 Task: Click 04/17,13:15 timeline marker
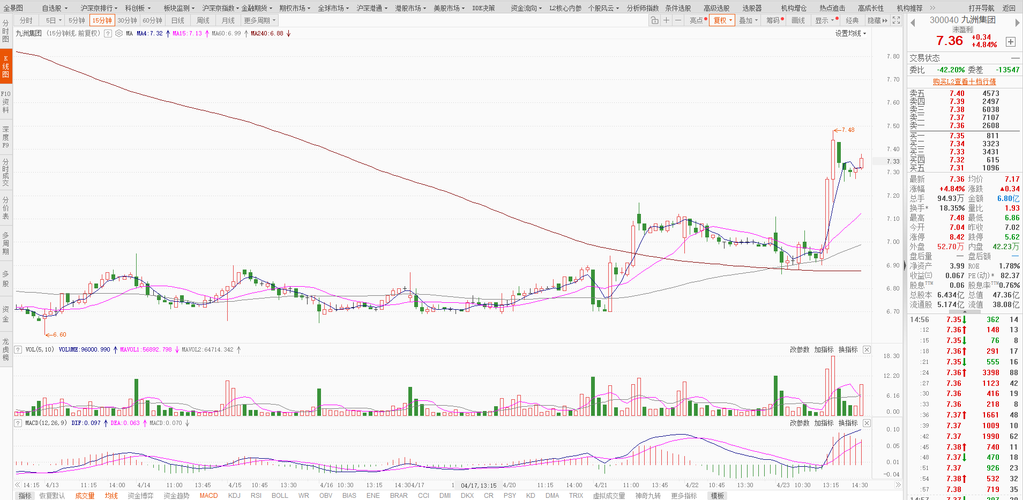(x=478, y=485)
